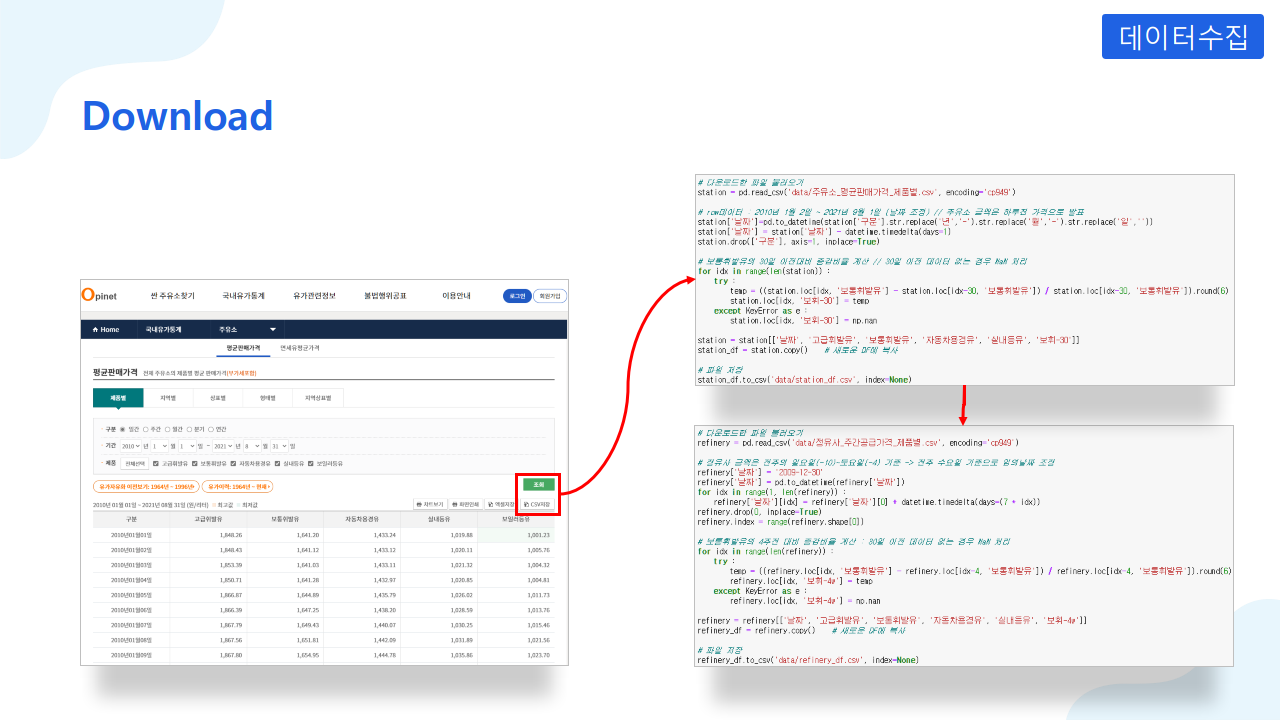Click the refinery_df.to_csv line in lower code
Image resolution: width=1280 pixels, height=720 pixels.
[808, 660]
